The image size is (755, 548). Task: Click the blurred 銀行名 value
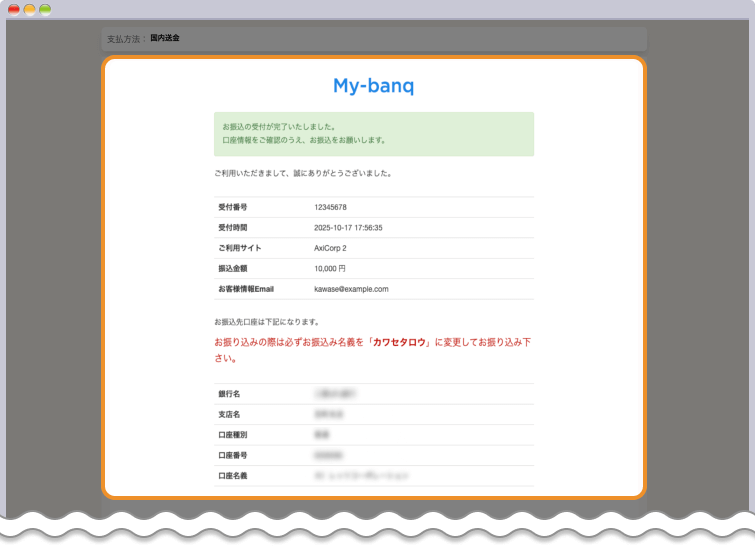click(x=337, y=395)
